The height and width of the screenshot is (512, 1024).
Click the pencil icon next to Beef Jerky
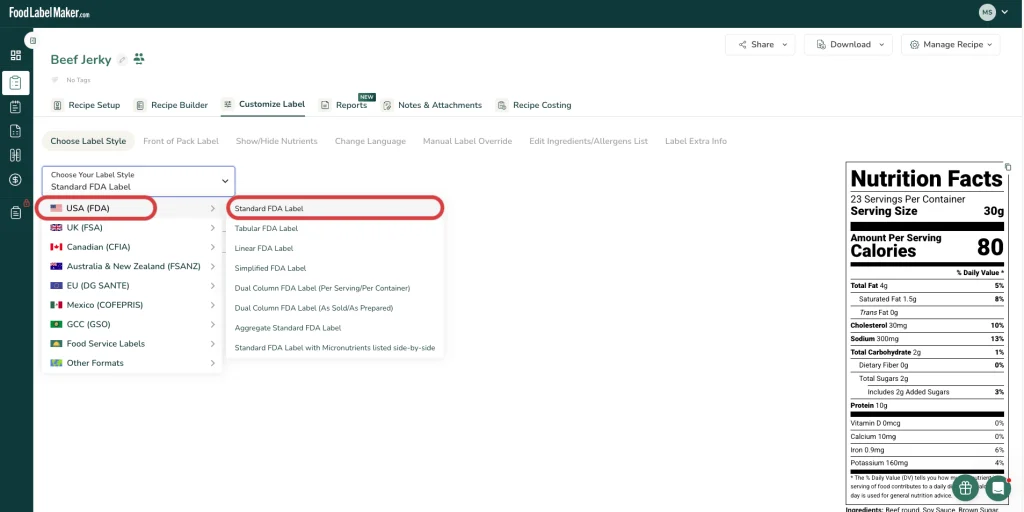pyautogui.click(x=122, y=60)
